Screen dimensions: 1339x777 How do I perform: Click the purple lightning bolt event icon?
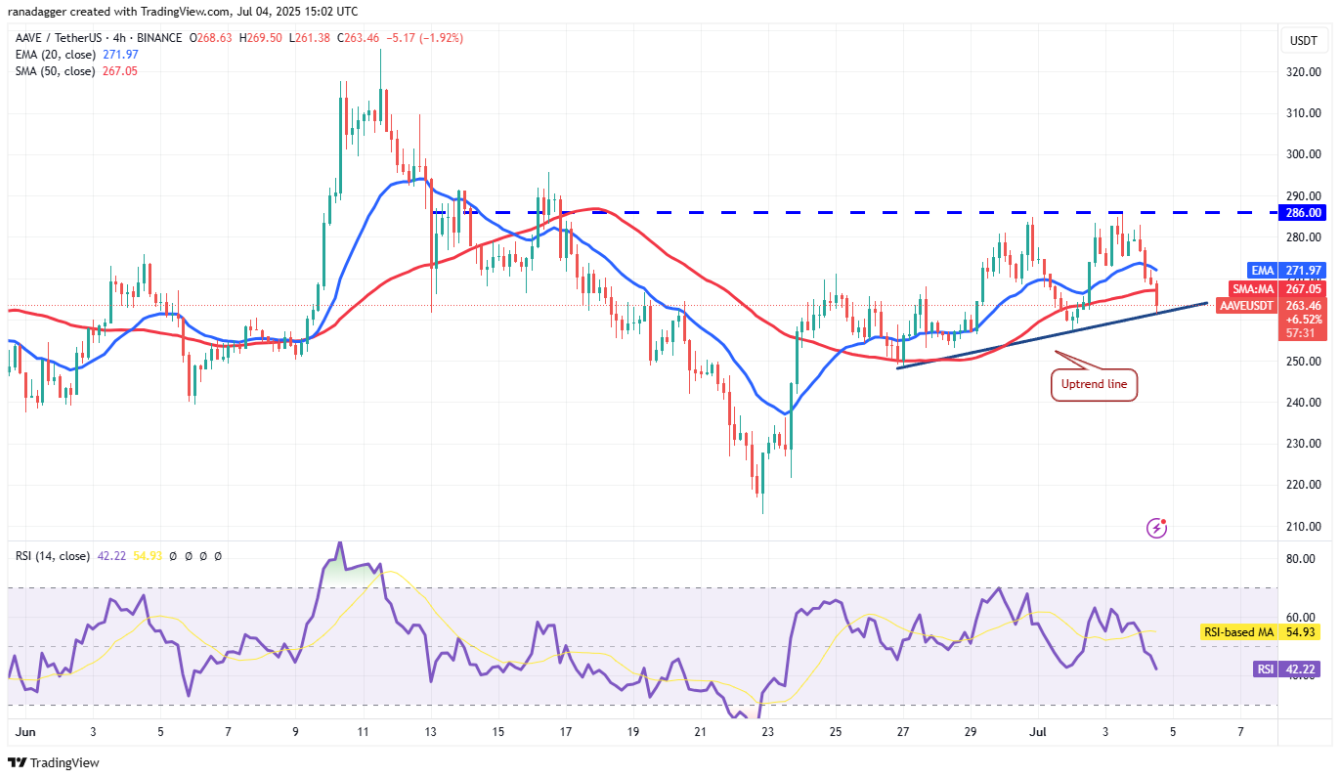[1157, 527]
